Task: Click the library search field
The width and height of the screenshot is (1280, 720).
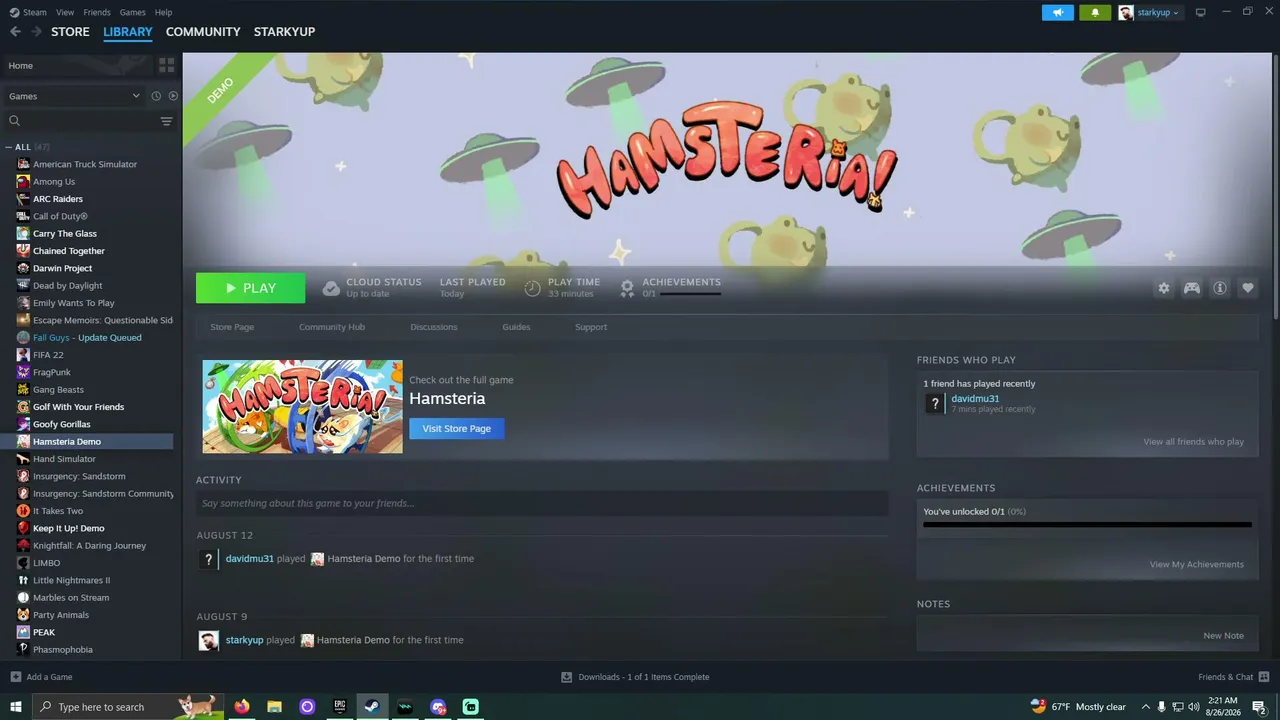Action: point(82,121)
